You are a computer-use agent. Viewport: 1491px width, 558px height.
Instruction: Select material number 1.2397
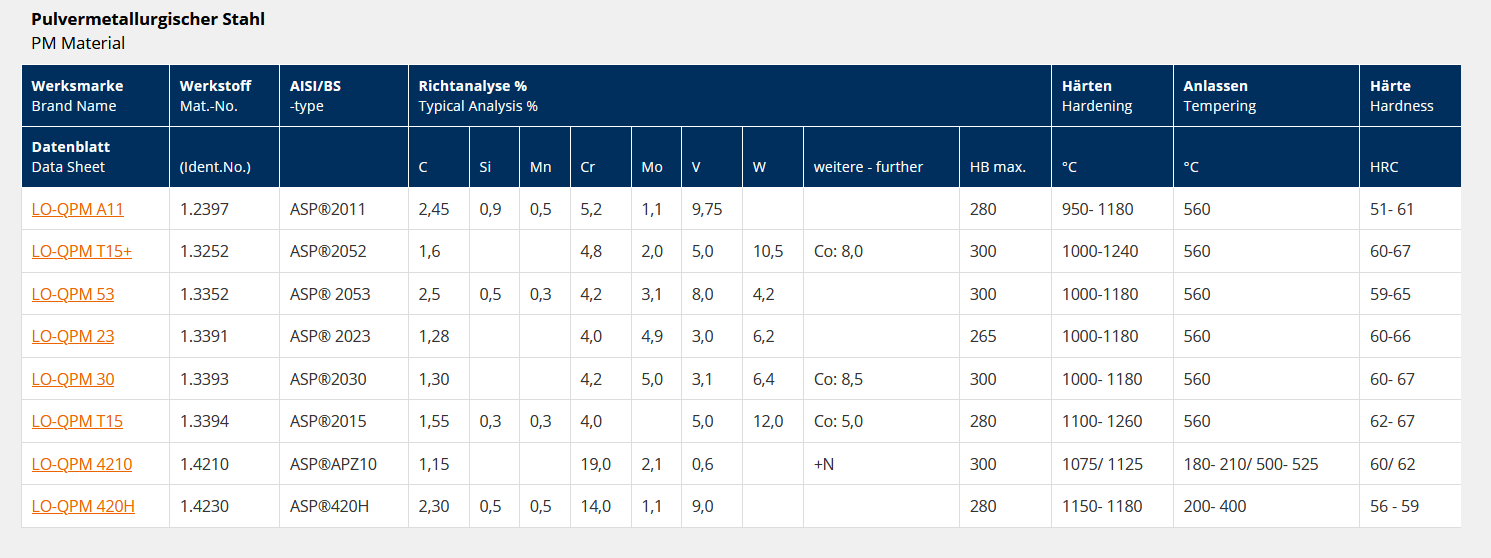tap(204, 209)
